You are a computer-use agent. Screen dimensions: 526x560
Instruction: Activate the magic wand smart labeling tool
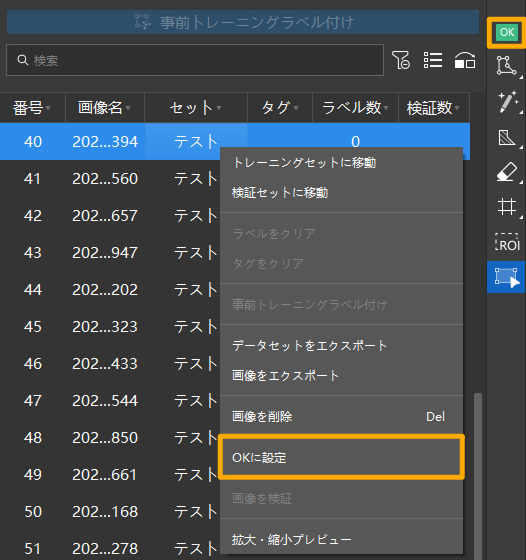click(507, 101)
